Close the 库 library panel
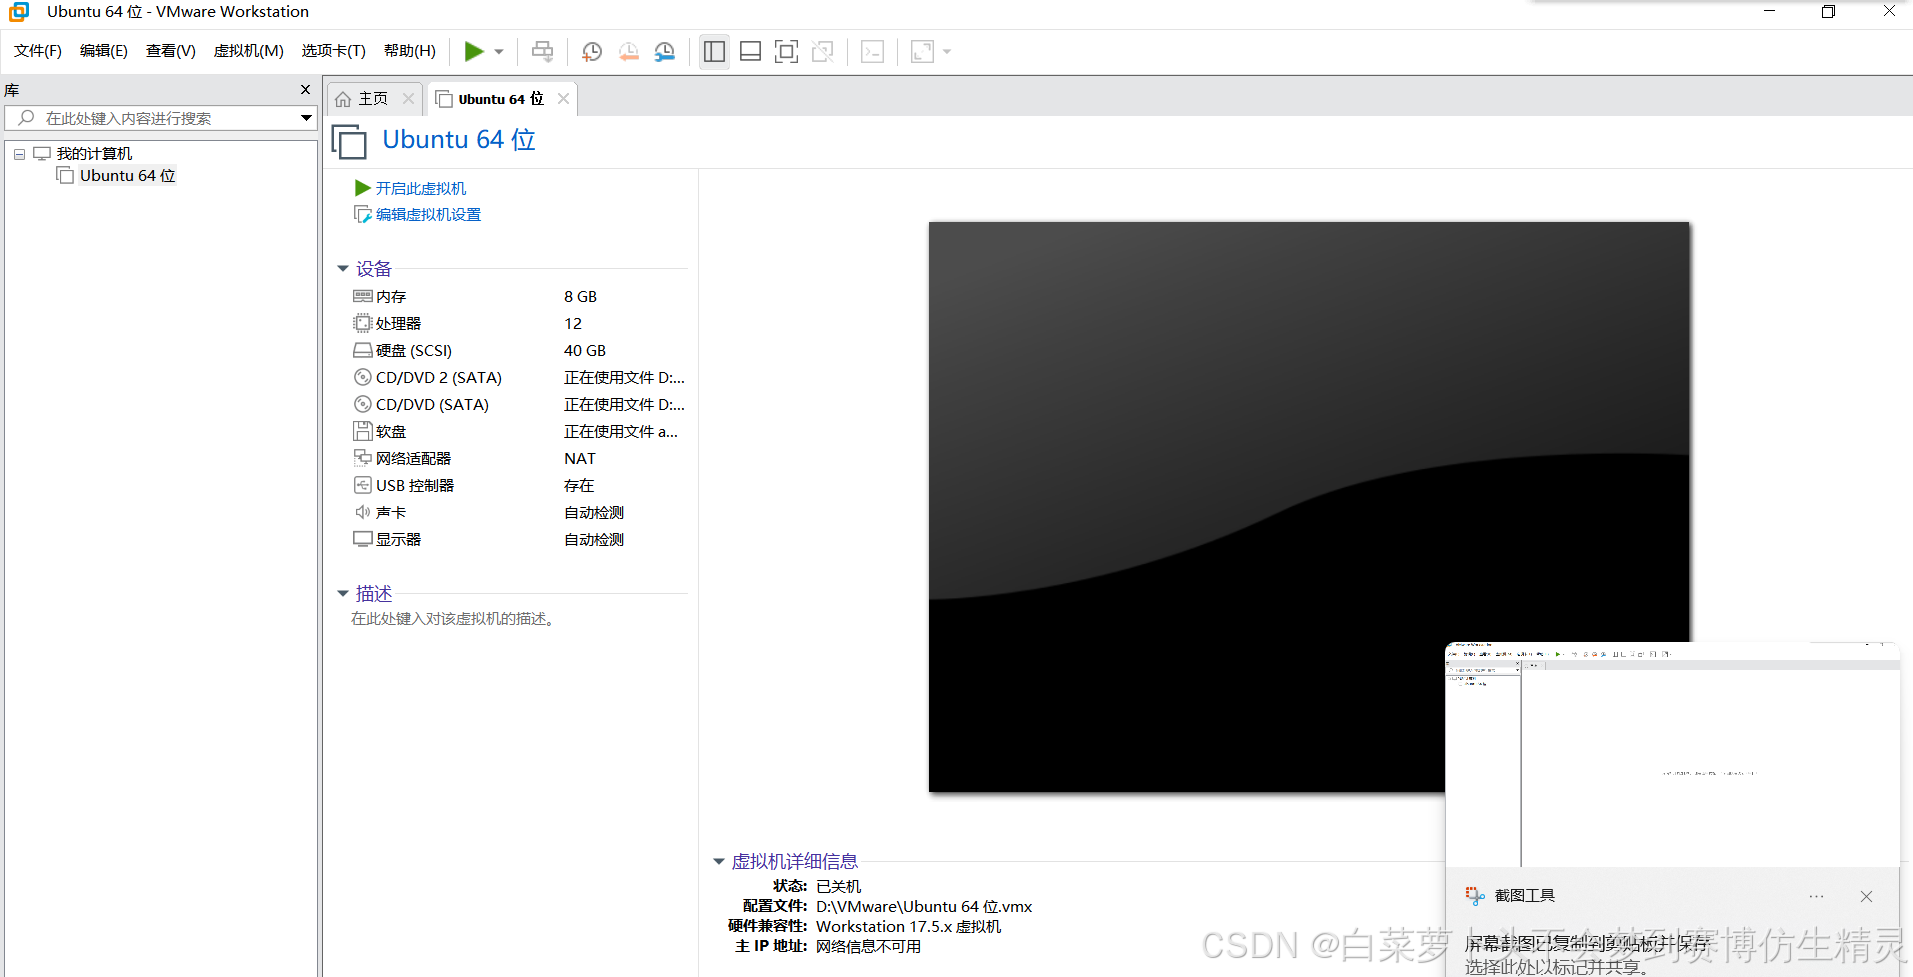The height and width of the screenshot is (977, 1913). 306,90
